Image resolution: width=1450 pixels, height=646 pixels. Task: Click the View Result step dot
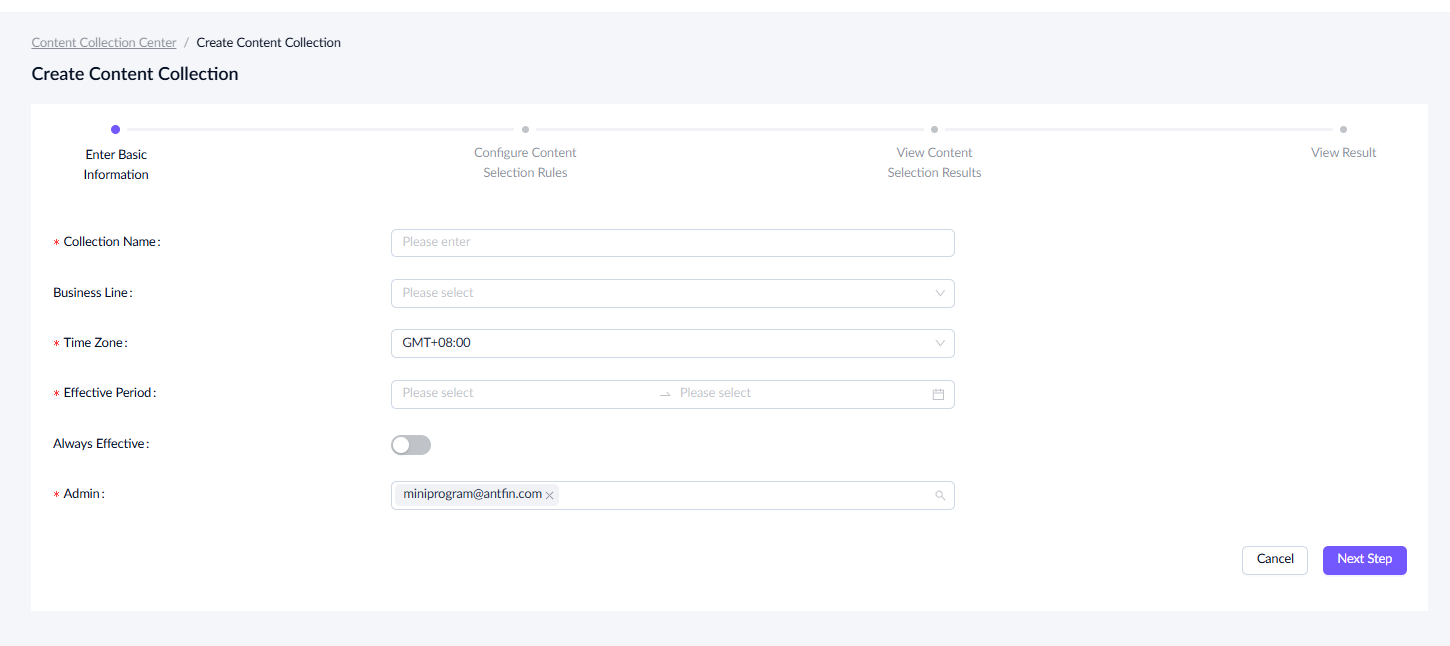1343,129
